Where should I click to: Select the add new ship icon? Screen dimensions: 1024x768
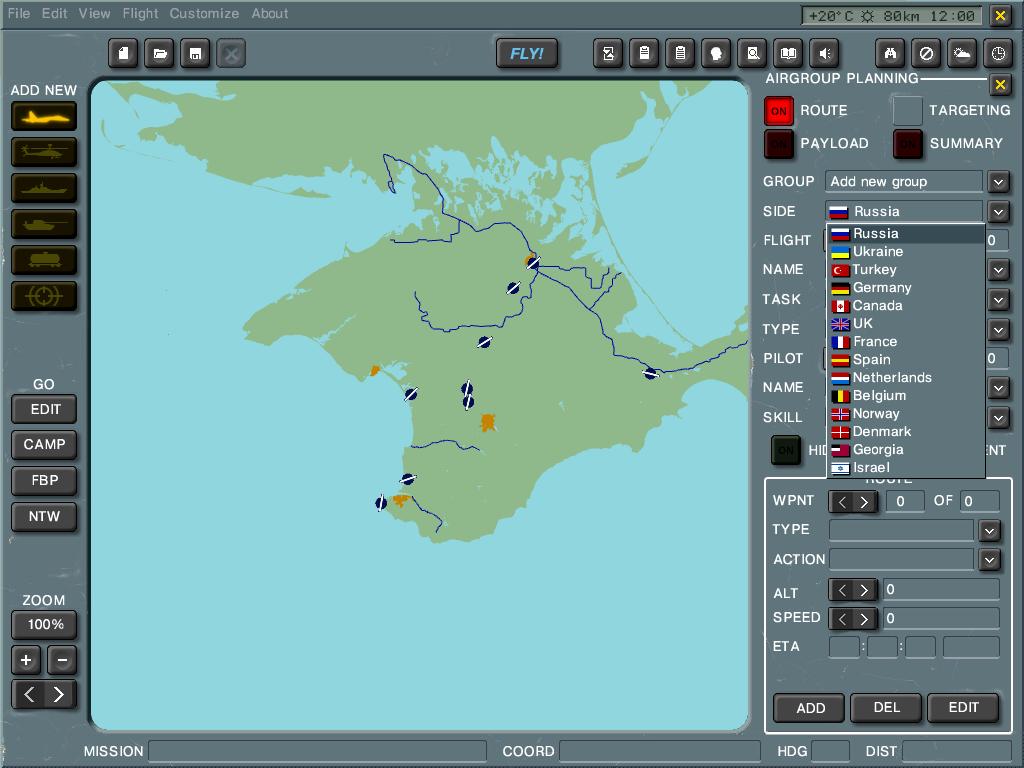[44, 188]
